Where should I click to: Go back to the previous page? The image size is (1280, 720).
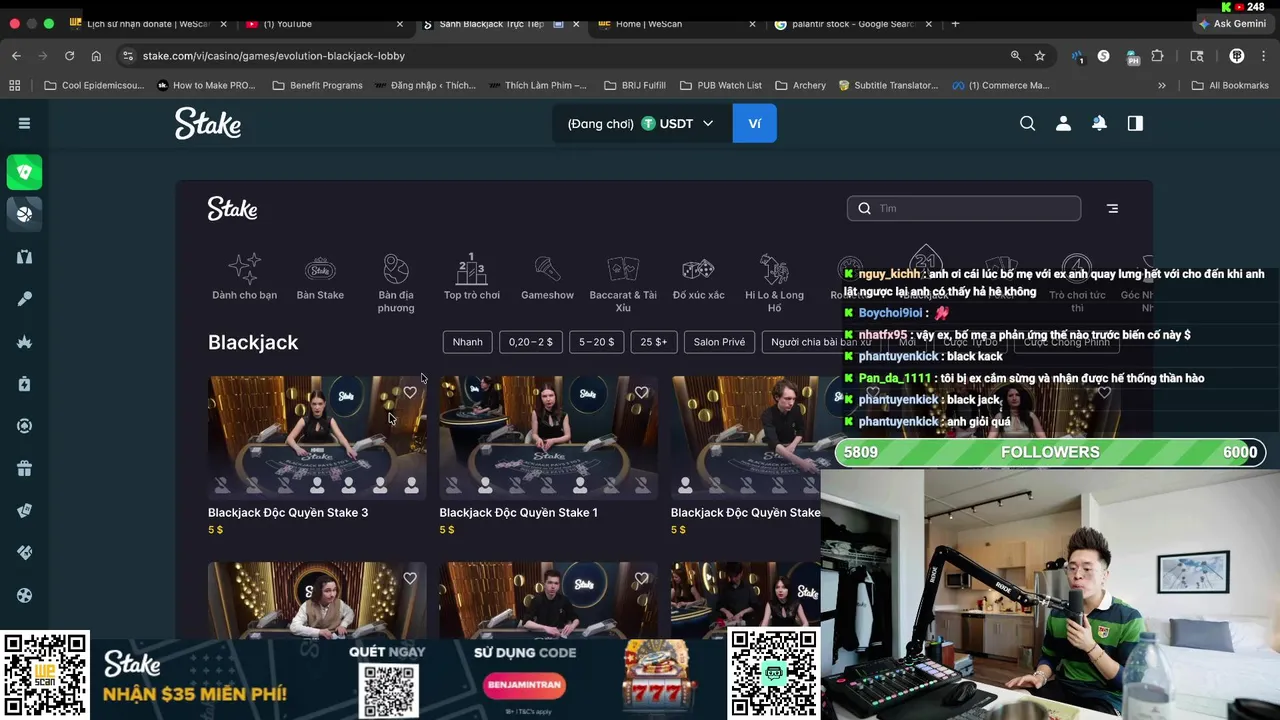point(16,56)
